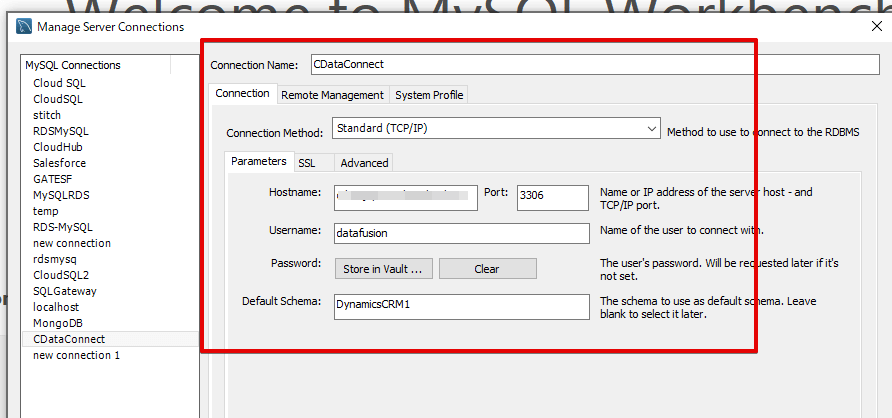Viewport: 892px width, 418px height.
Task: Select the Parameters sub-tab
Action: [259, 162]
